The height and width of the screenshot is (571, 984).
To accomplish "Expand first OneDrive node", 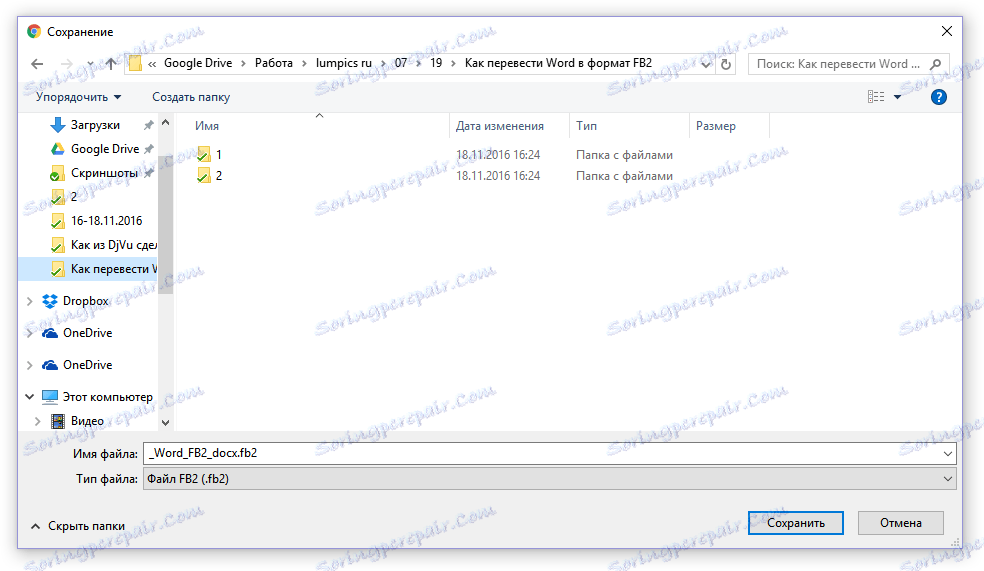I will pyautogui.click(x=29, y=333).
